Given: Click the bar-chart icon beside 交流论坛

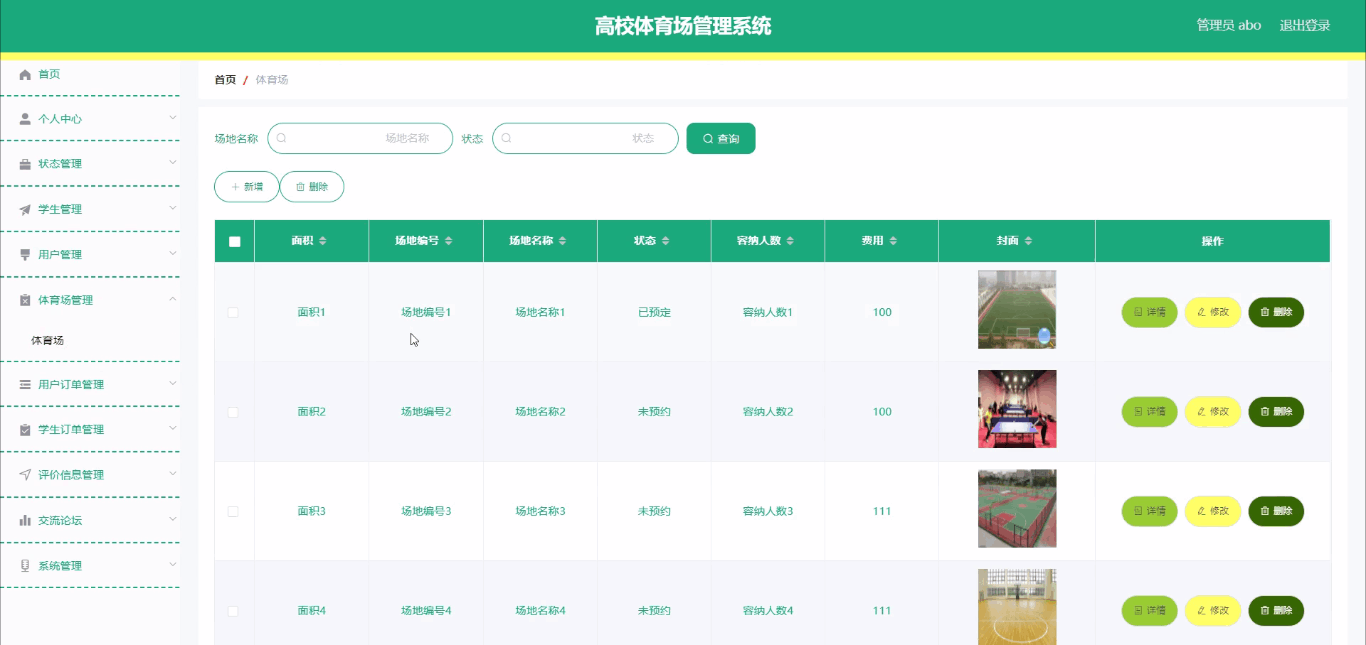Looking at the screenshot, I should pos(22,519).
